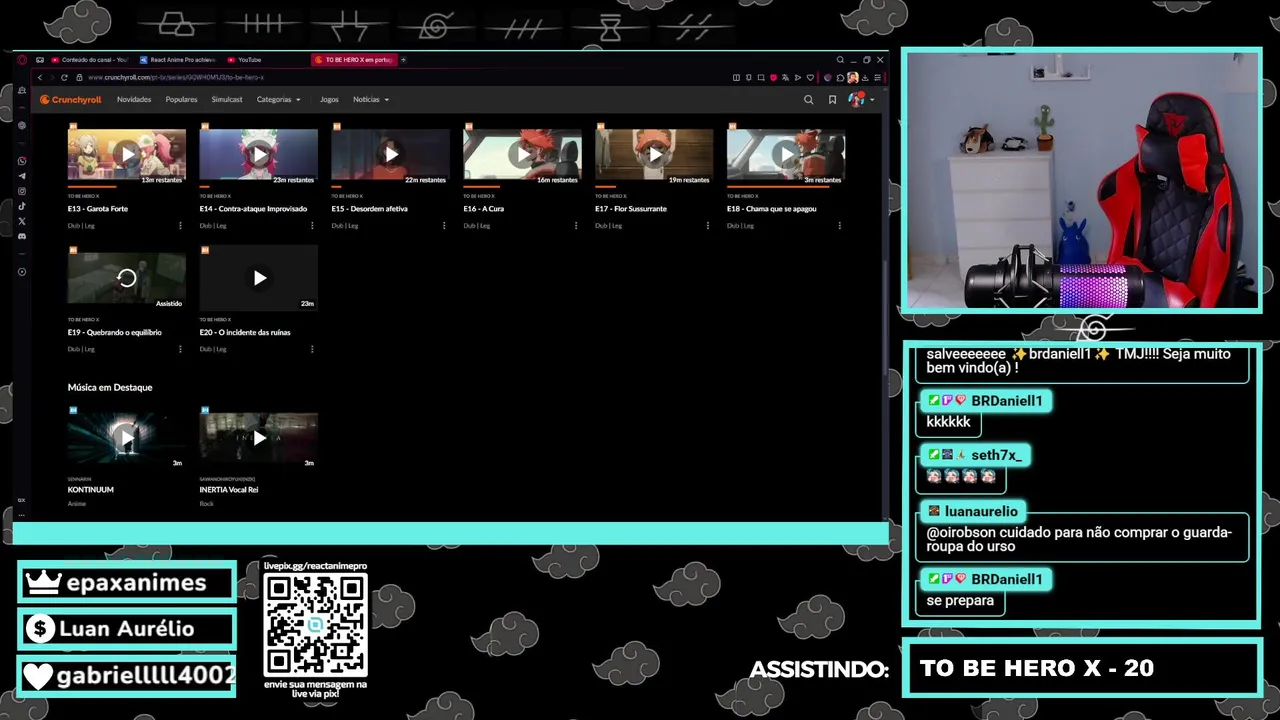
Task: Open the Player icon in the Opera sidebar
Action: [22, 272]
